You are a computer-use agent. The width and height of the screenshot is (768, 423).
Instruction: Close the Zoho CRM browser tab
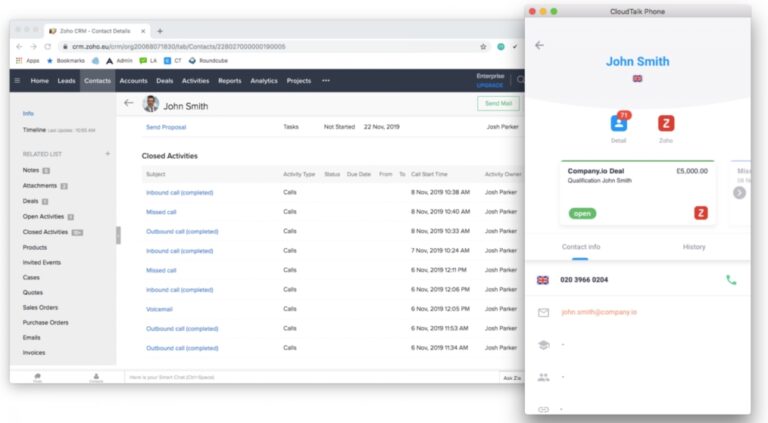tap(143, 31)
